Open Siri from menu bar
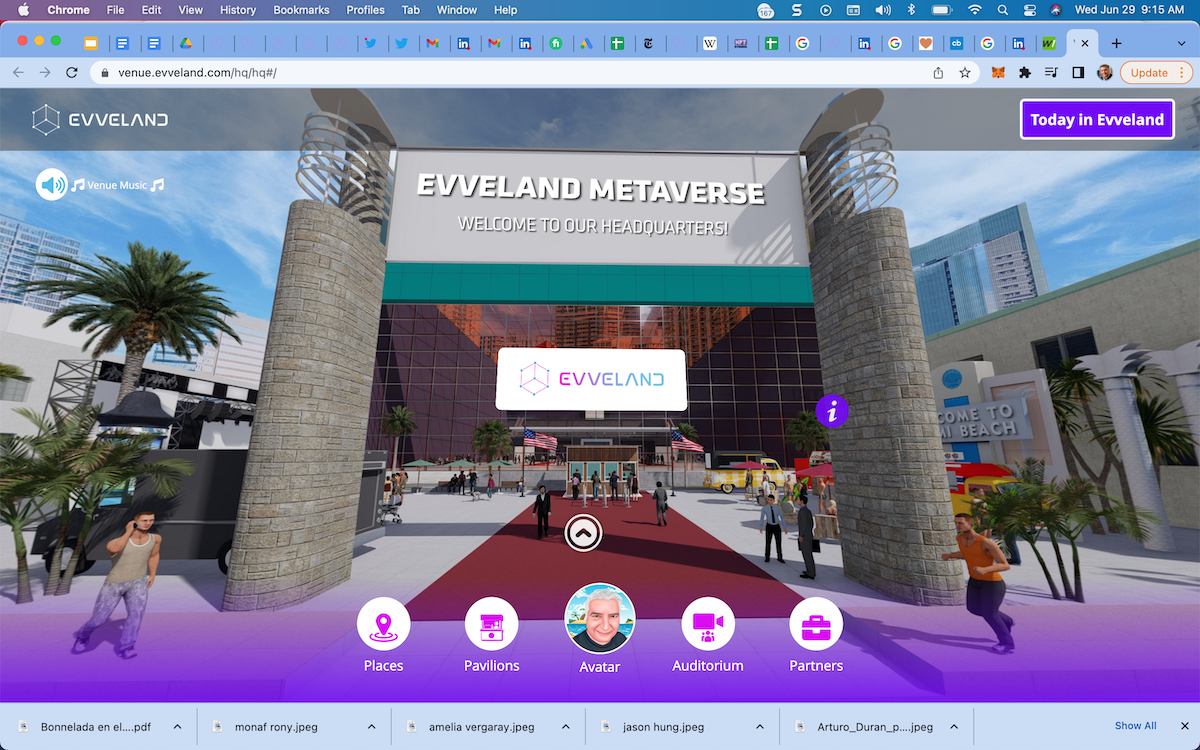This screenshot has height=750, width=1200. pyautogui.click(x=1057, y=10)
